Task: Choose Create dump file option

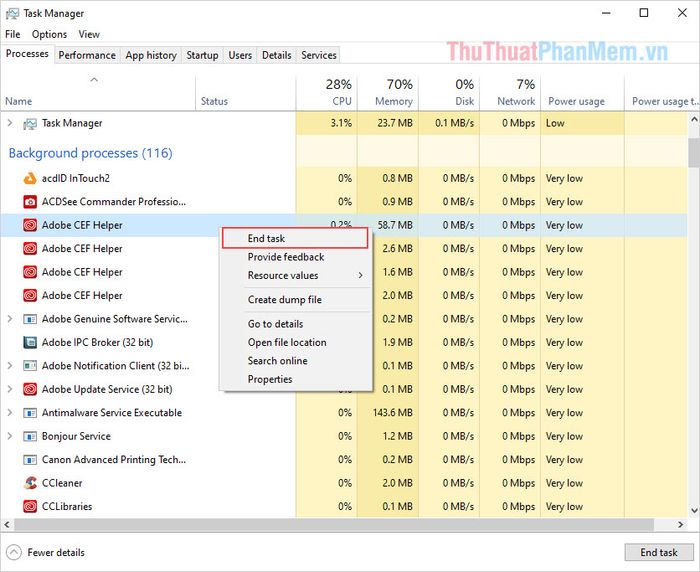Action: coord(295,300)
